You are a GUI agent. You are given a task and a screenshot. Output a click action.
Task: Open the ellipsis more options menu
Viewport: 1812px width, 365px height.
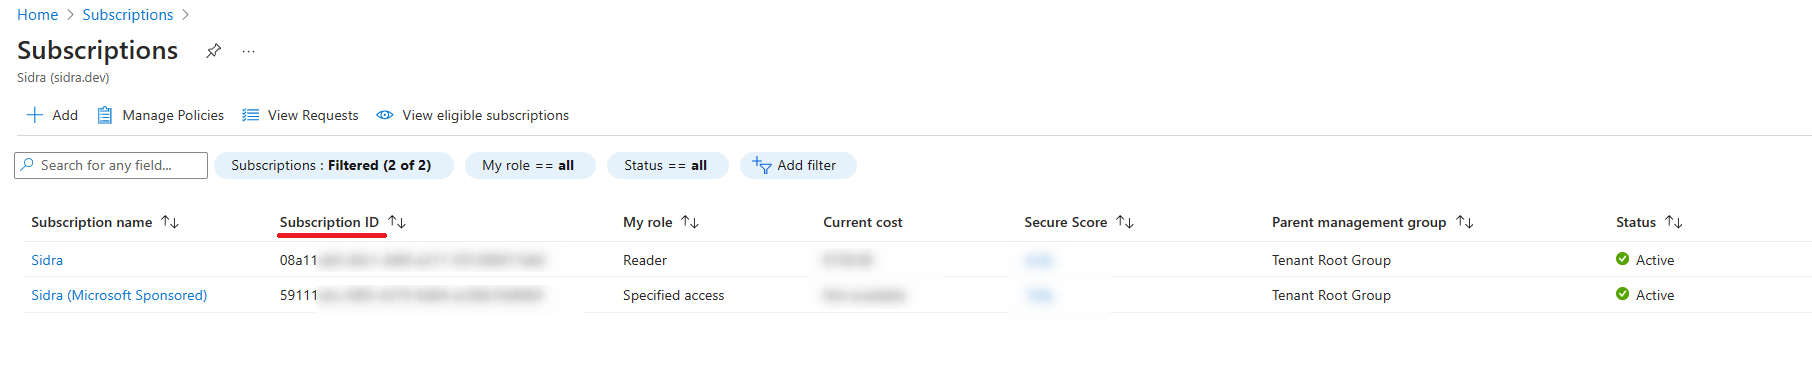[249, 51]
